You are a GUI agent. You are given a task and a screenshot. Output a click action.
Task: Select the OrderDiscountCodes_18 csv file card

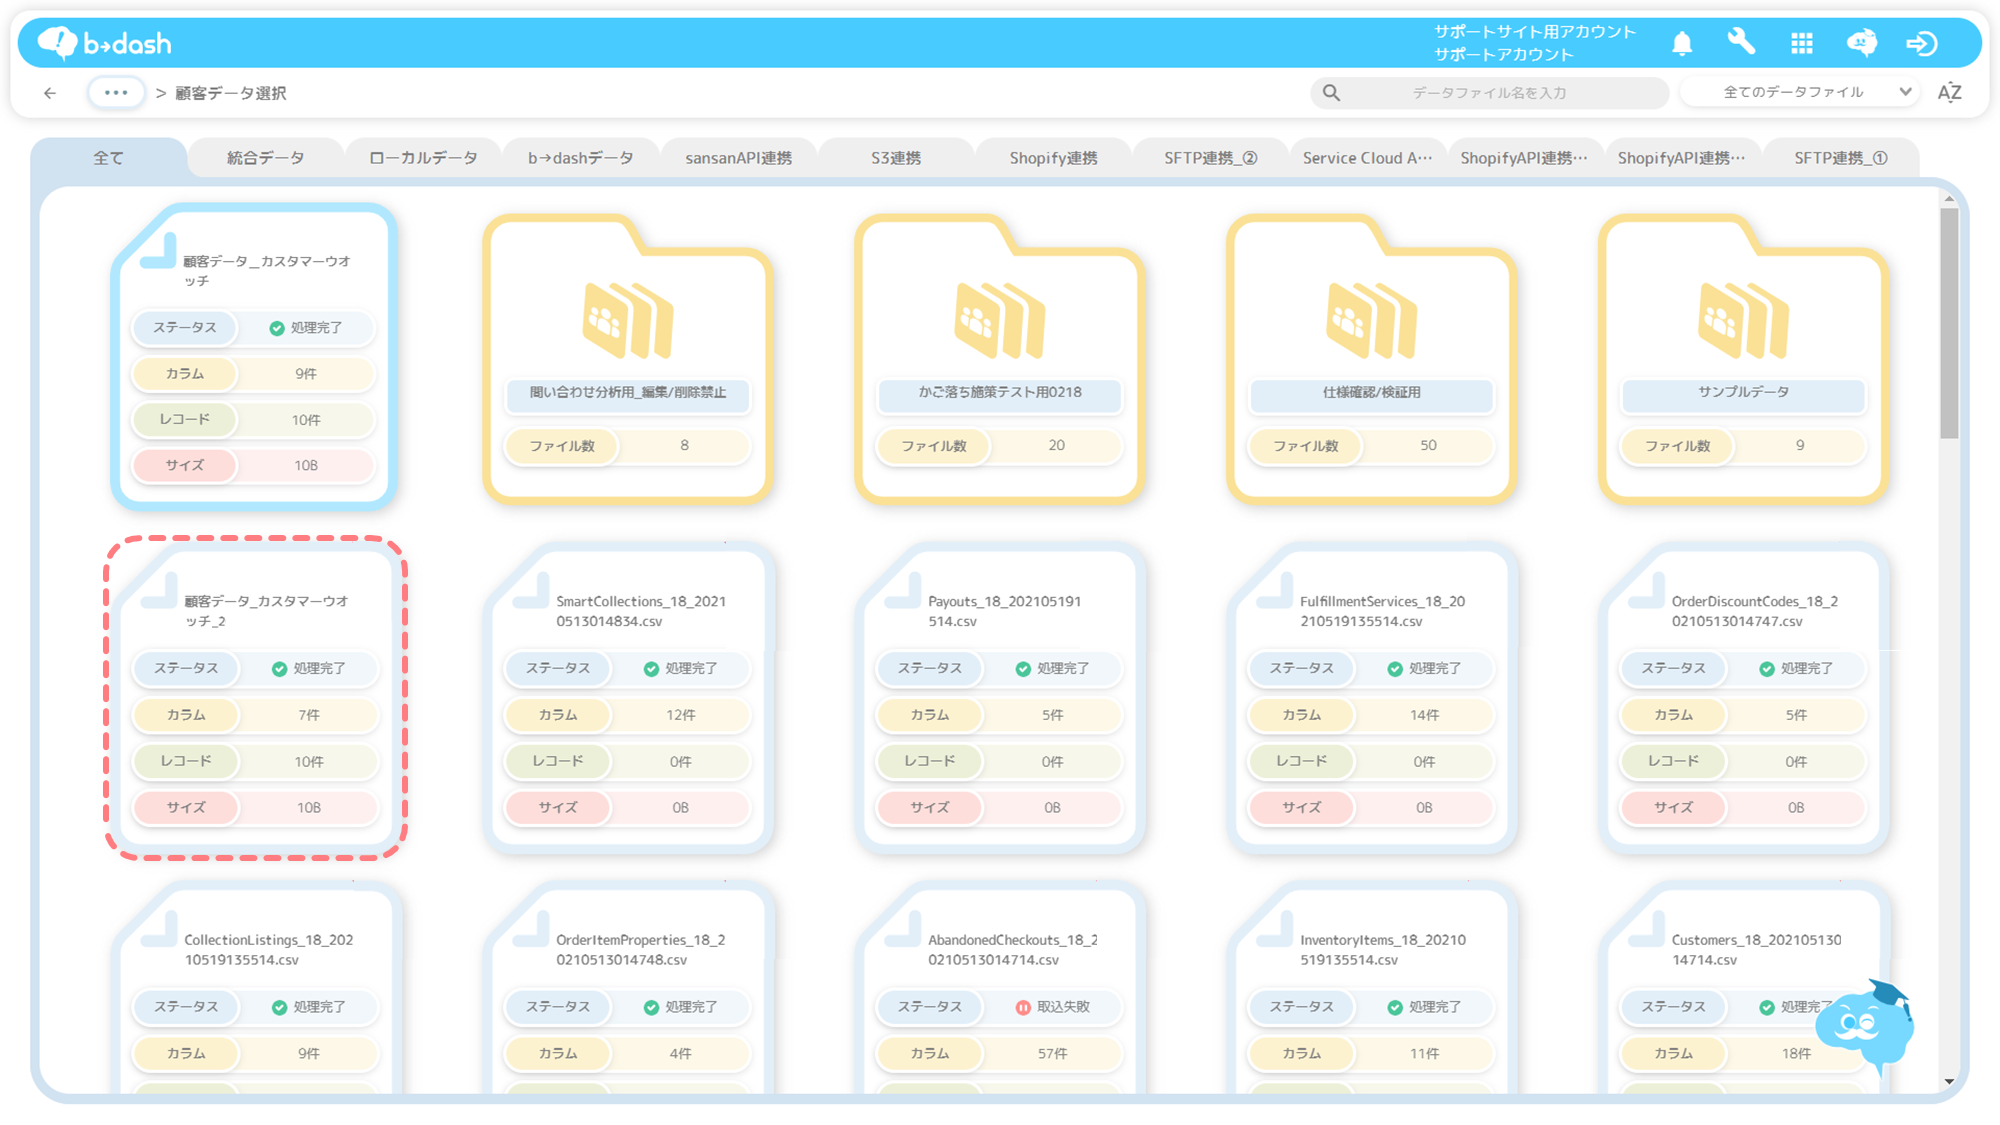[x=1743, y=698]
